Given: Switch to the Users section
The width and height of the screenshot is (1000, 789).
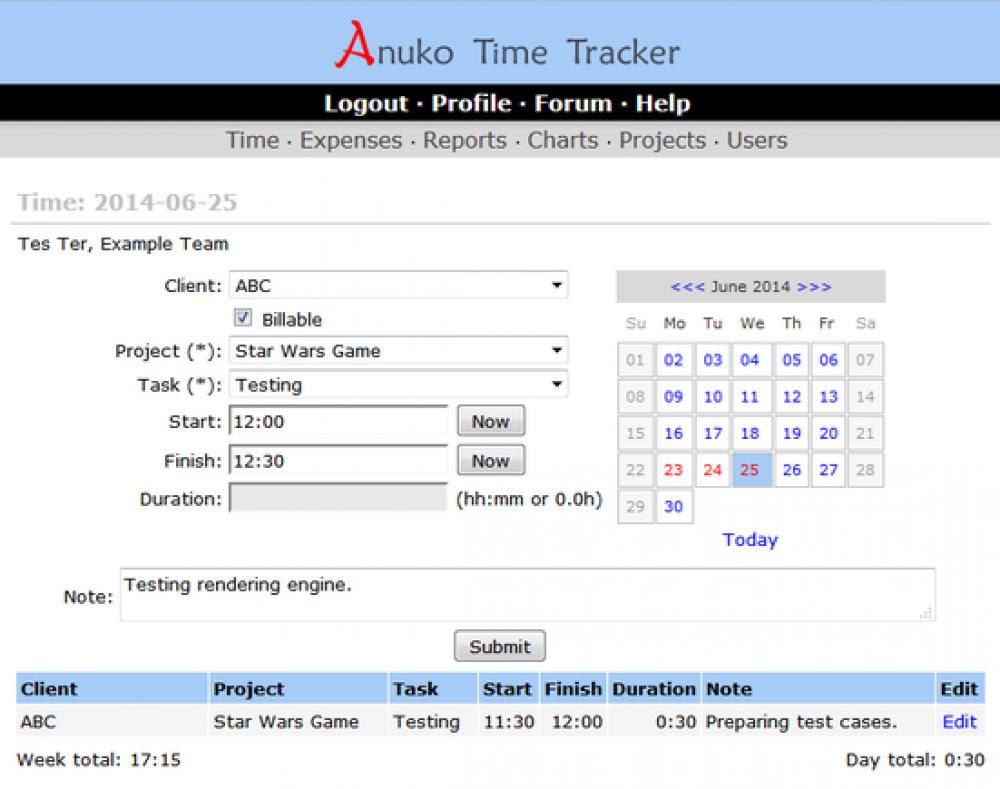Looking at the screenshot, I should coord(756,140).
